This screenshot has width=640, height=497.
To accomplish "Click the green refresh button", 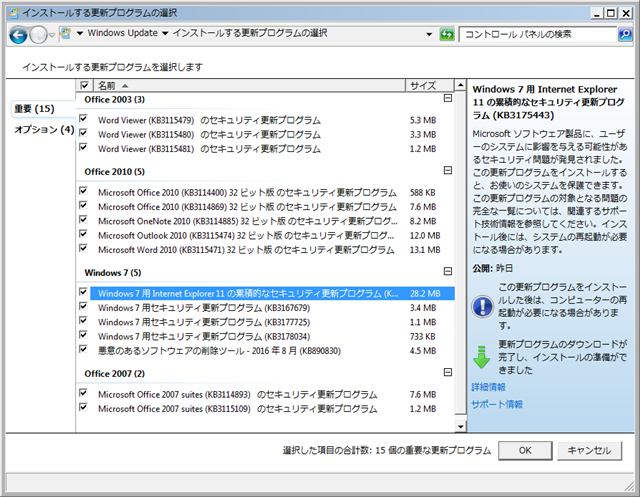I will pos(447,34).
